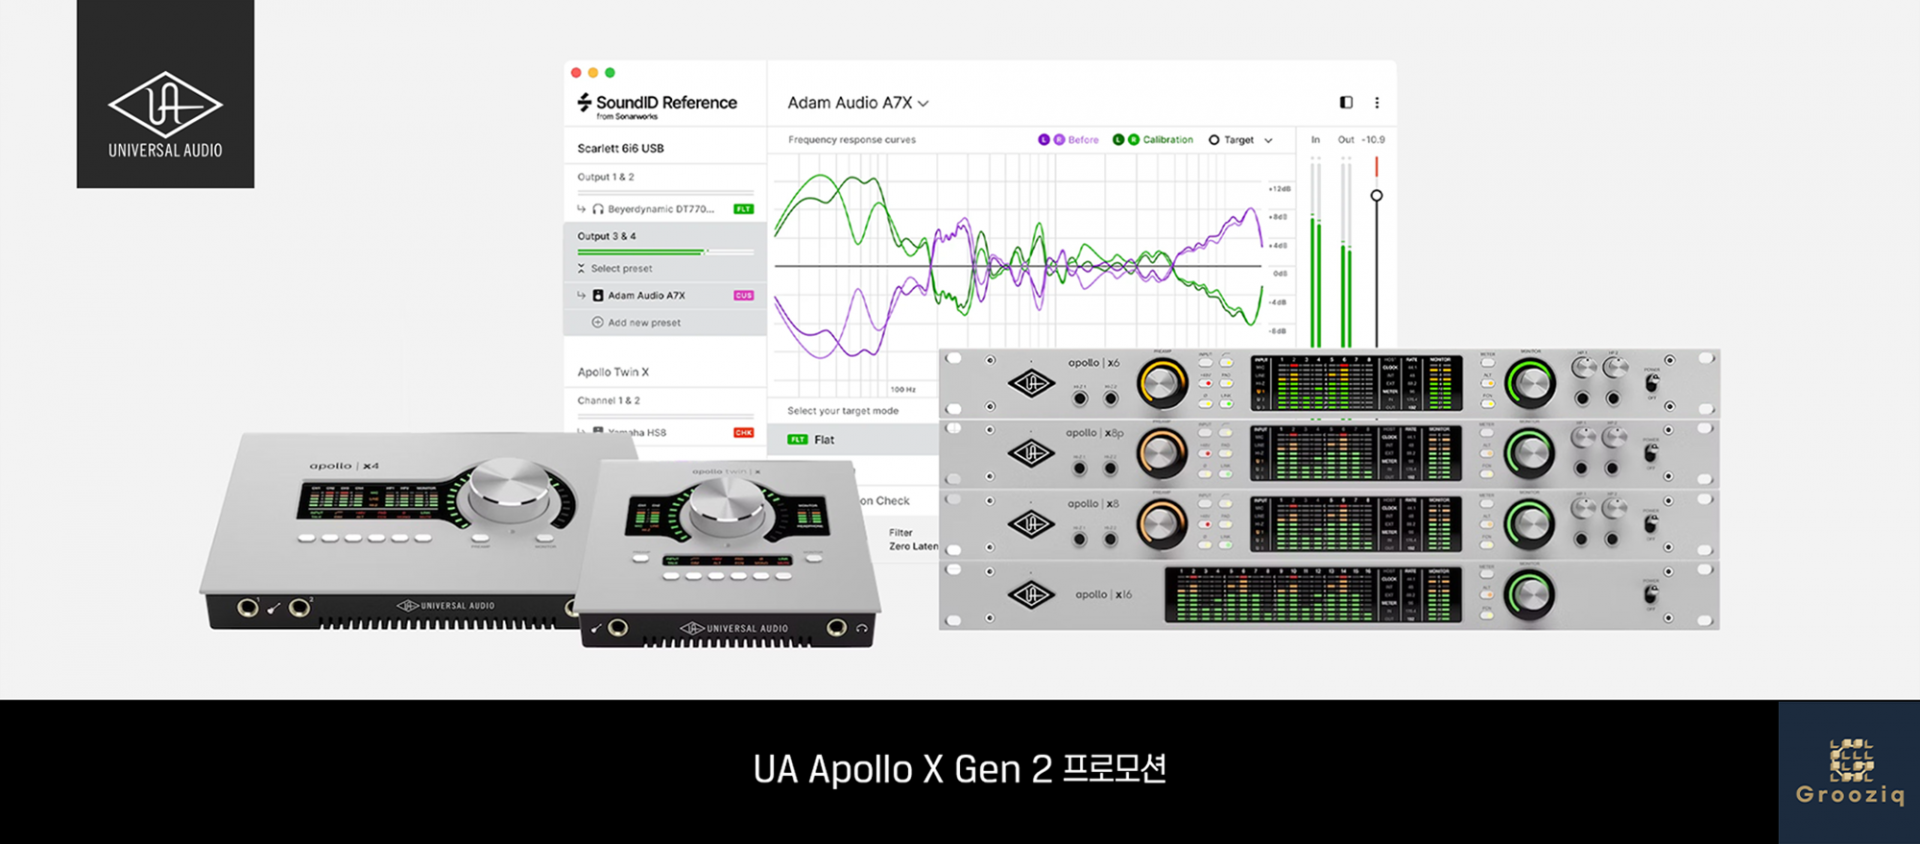The height and width of the screenshot is (844, 1920).
Task: Toggle the green L Calibration curve
Action: 1118,140
